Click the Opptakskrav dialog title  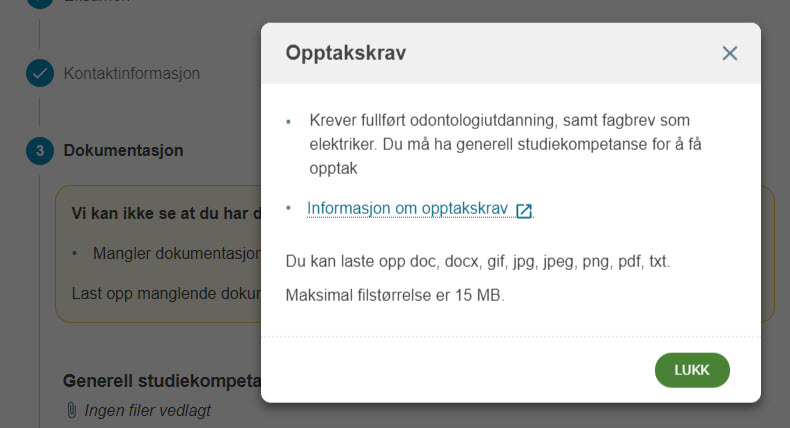[346, 53]
